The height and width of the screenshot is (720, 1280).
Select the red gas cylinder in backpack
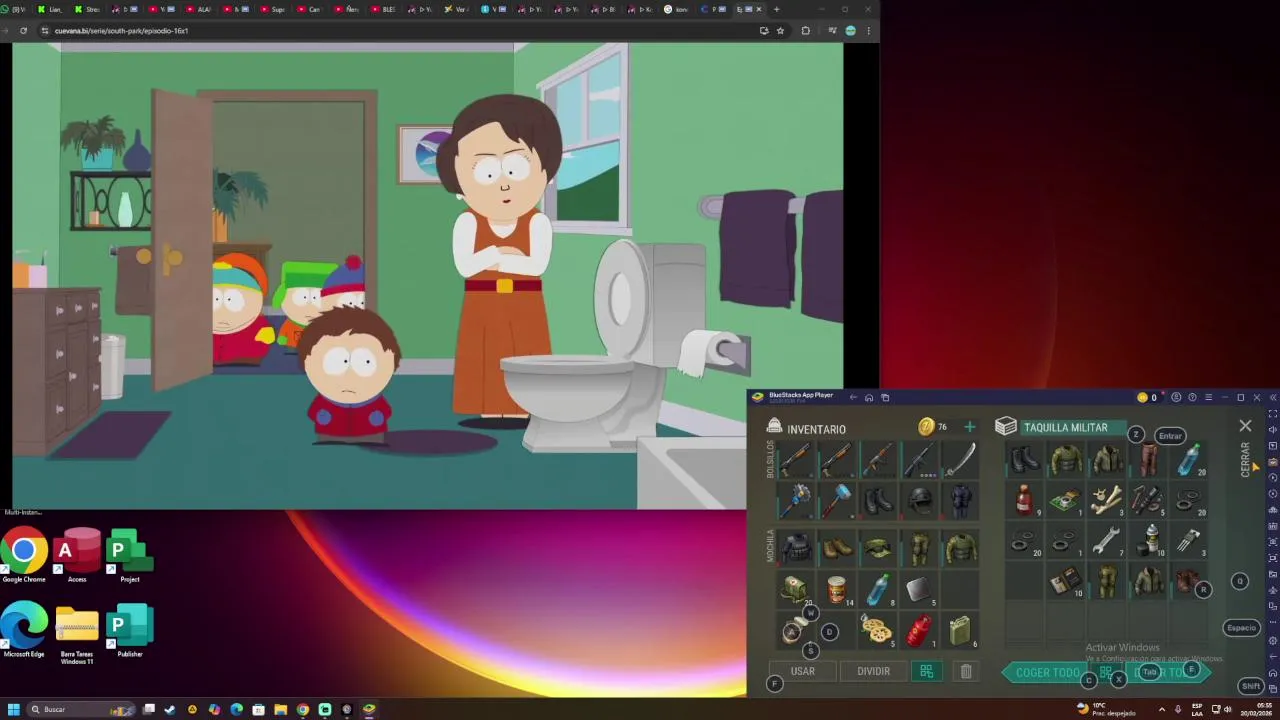pyautogui.click(x=919, y=630)
